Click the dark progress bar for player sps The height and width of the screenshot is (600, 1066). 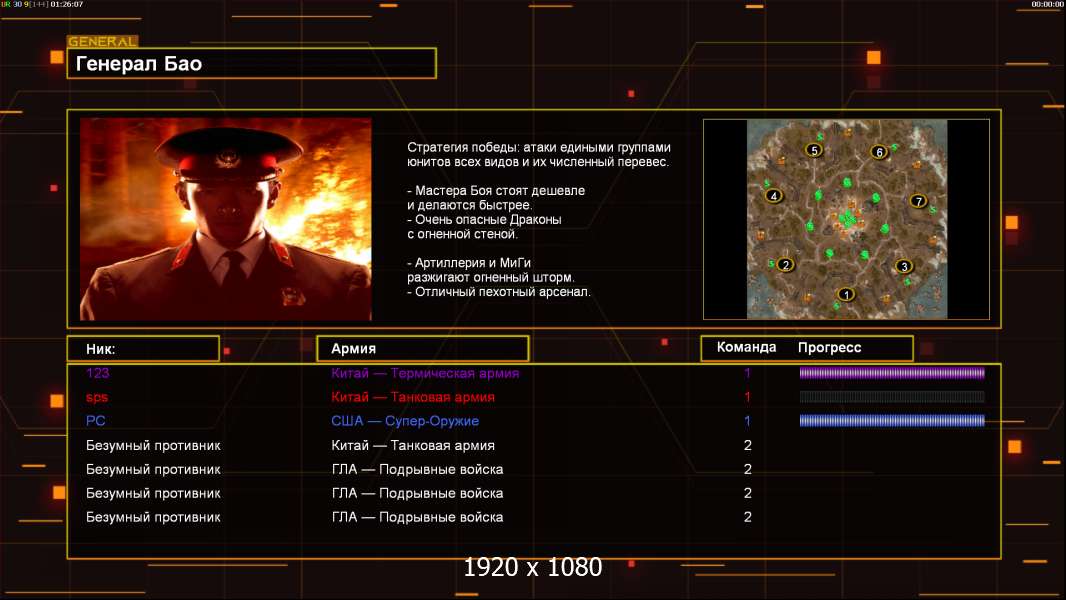[891, 397]
